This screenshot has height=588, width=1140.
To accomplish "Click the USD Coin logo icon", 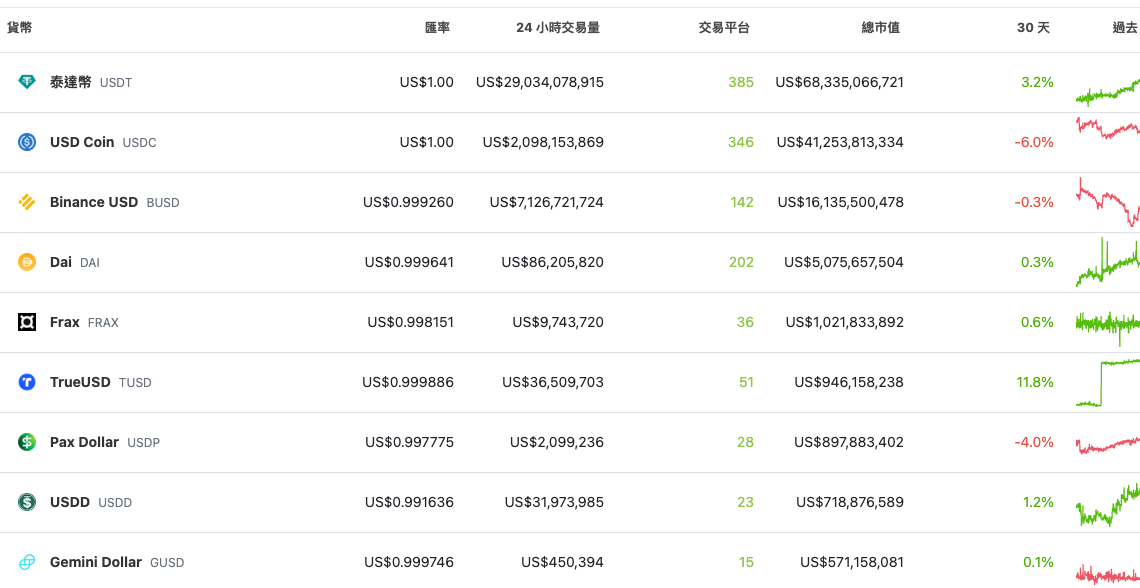I will [27, 142].
